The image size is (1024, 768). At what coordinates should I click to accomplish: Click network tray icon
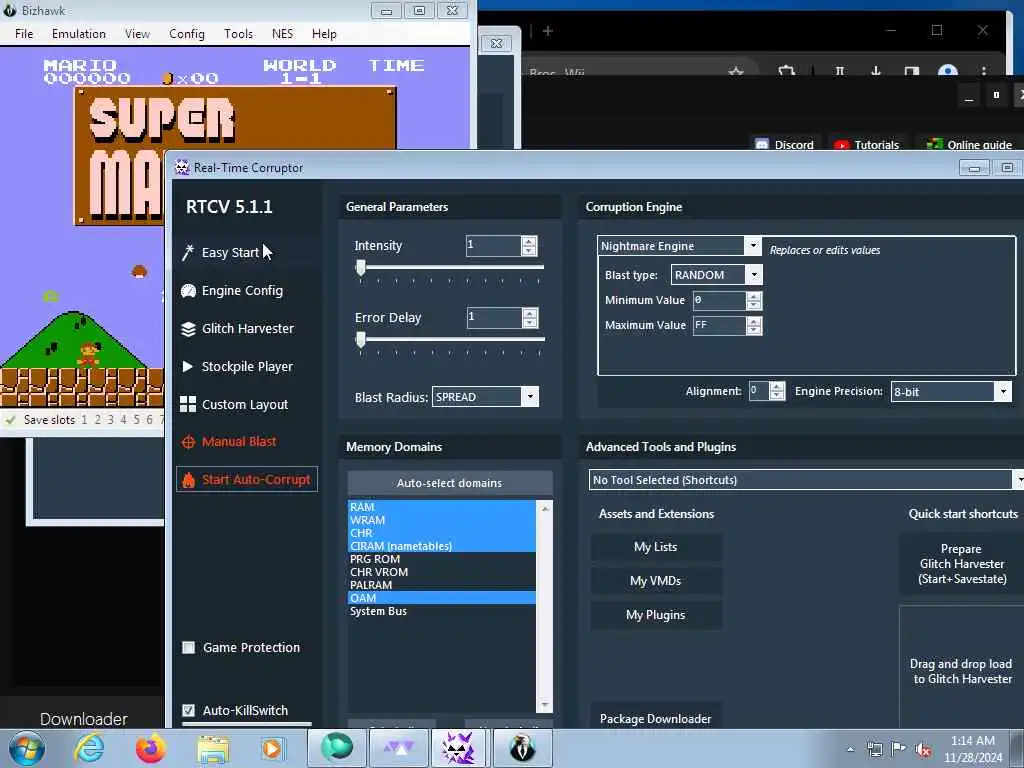874,749
